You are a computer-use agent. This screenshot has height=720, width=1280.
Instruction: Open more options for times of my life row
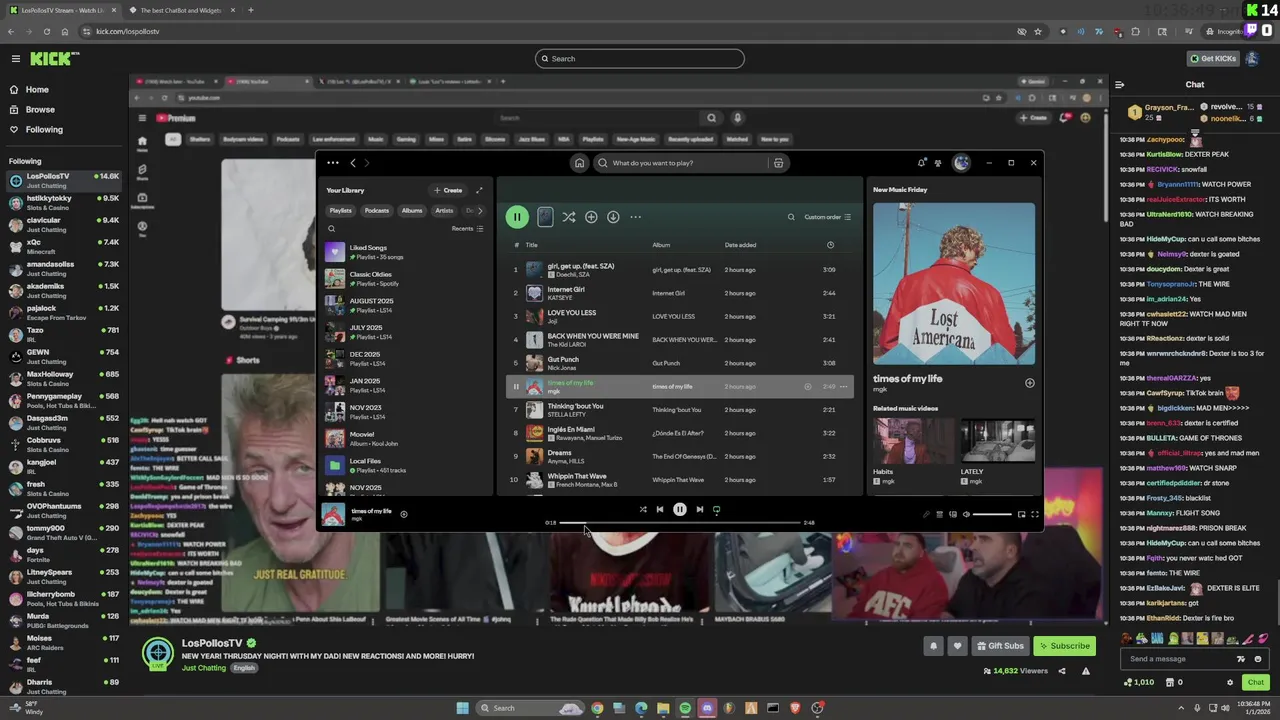[x=843, y=386]
